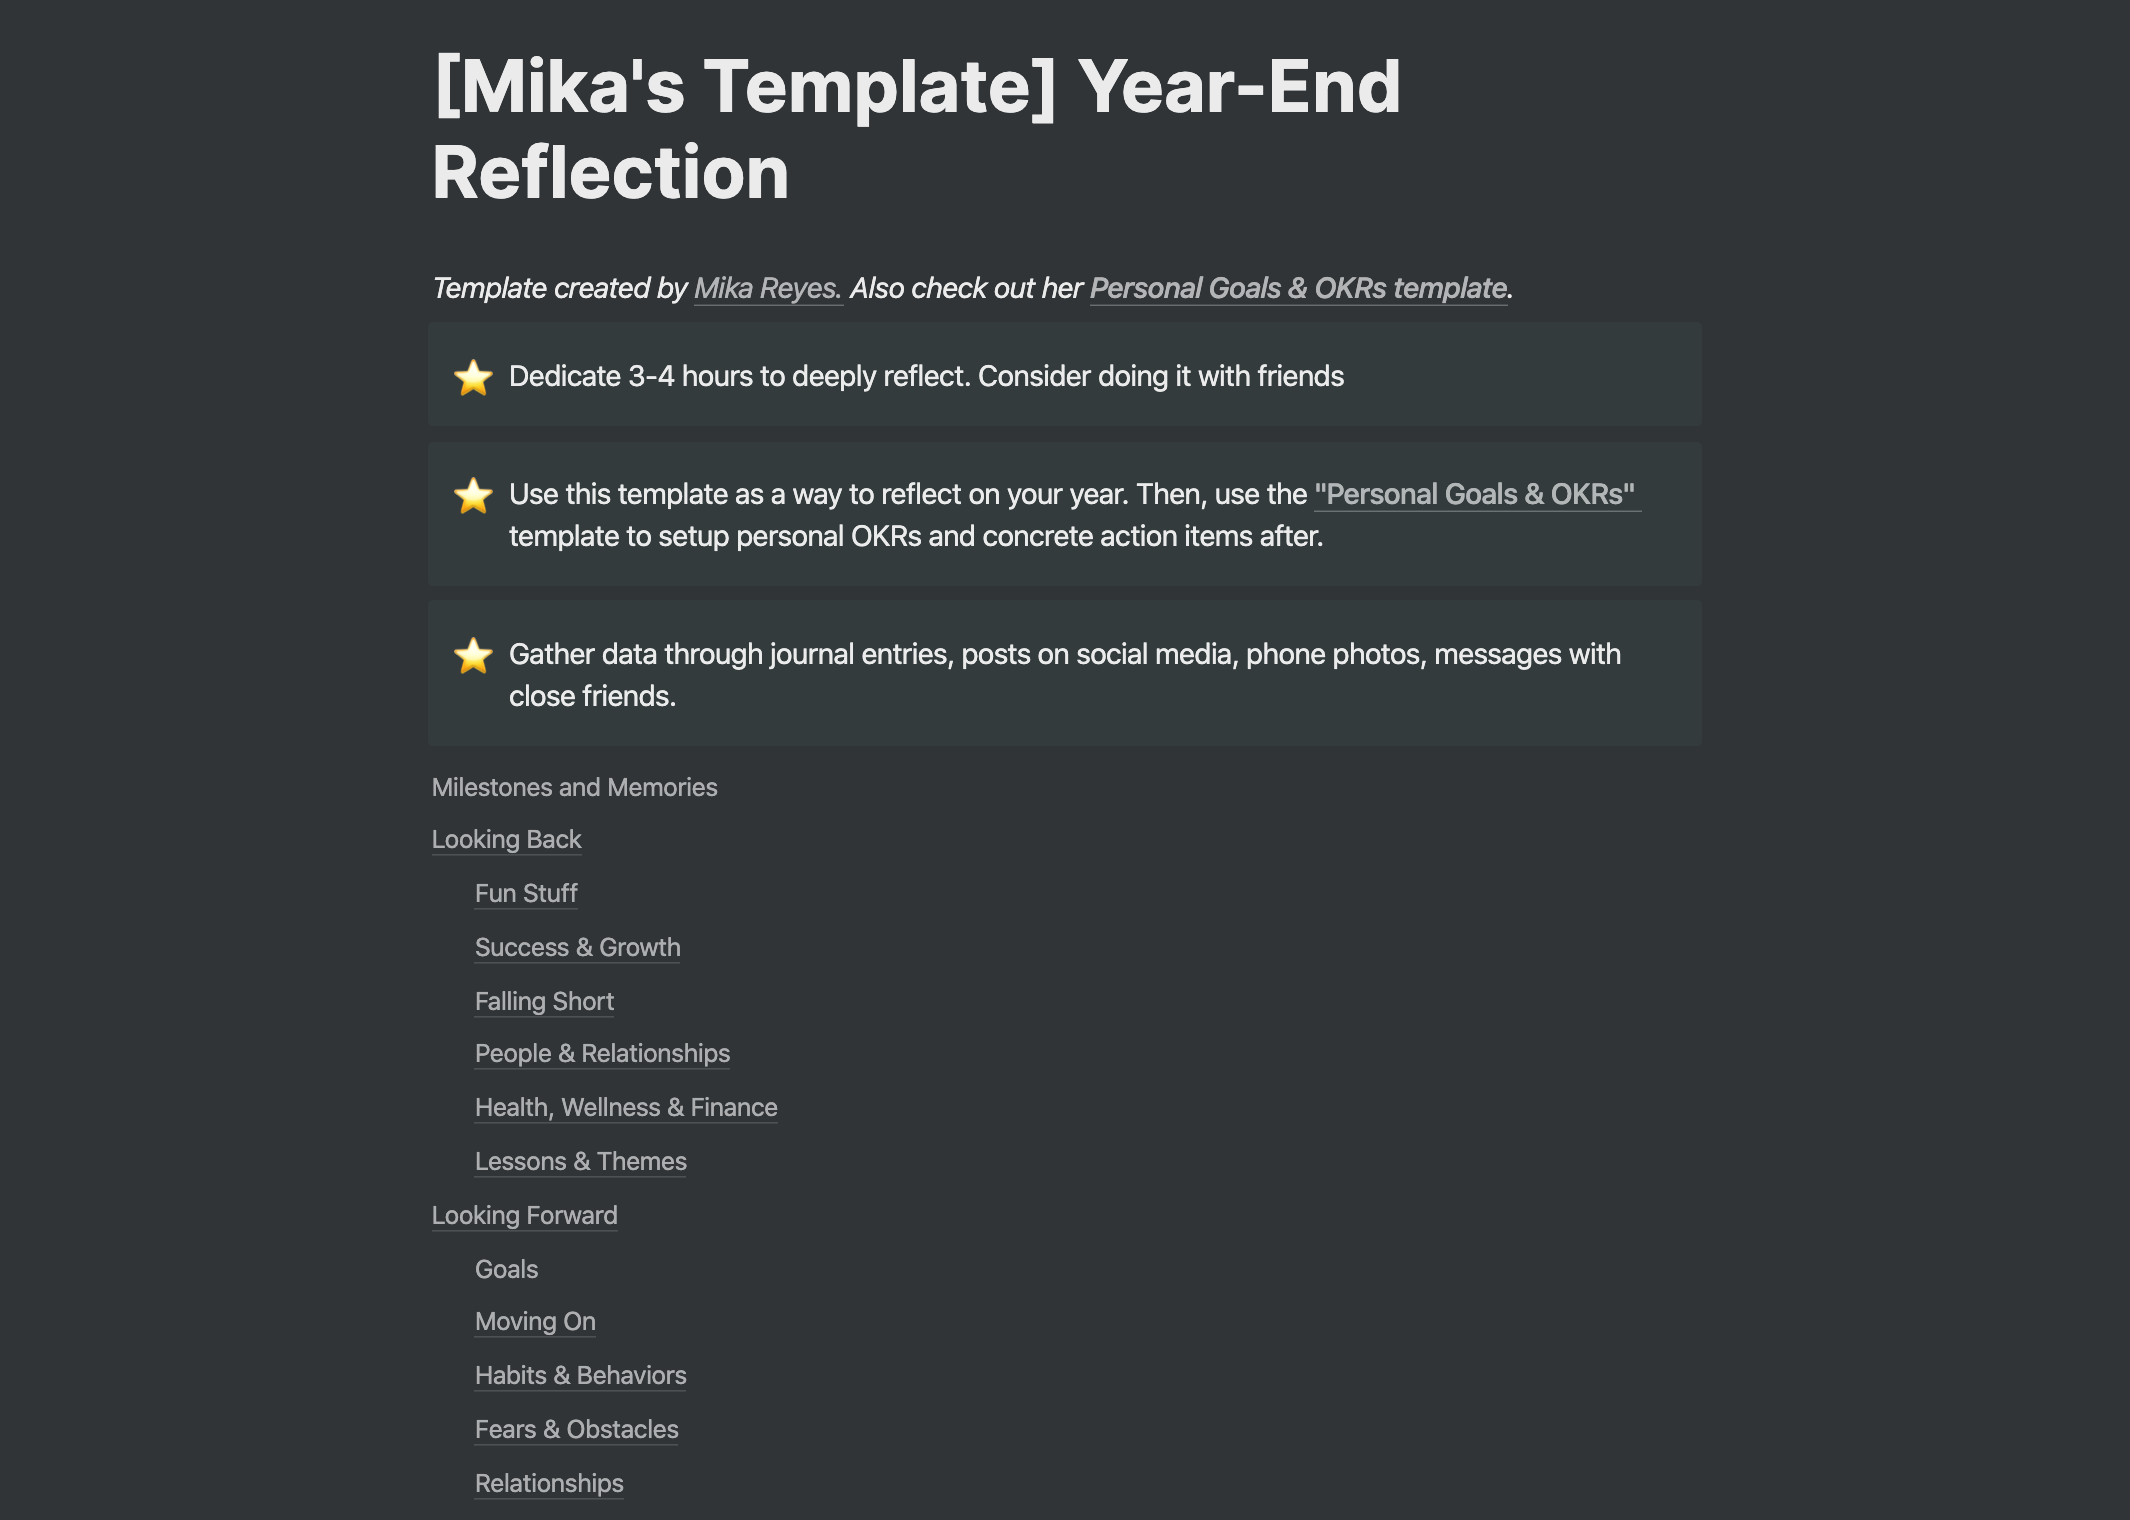
Task: Navigate to Success & Growth
Action: coord(577,947)
